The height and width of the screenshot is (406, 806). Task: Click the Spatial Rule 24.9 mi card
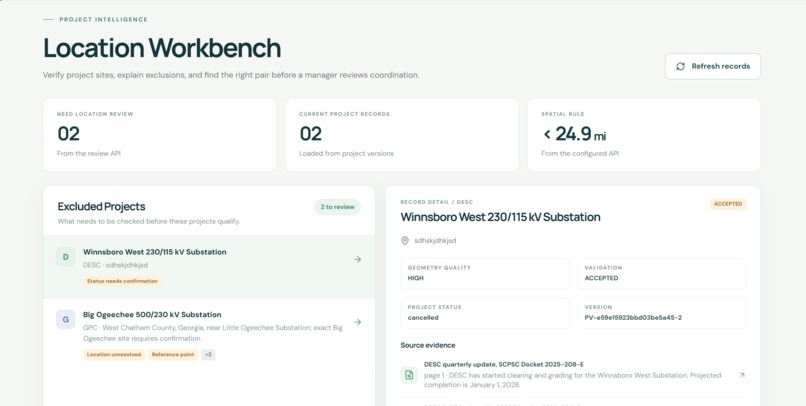click(x=644, y=135)
